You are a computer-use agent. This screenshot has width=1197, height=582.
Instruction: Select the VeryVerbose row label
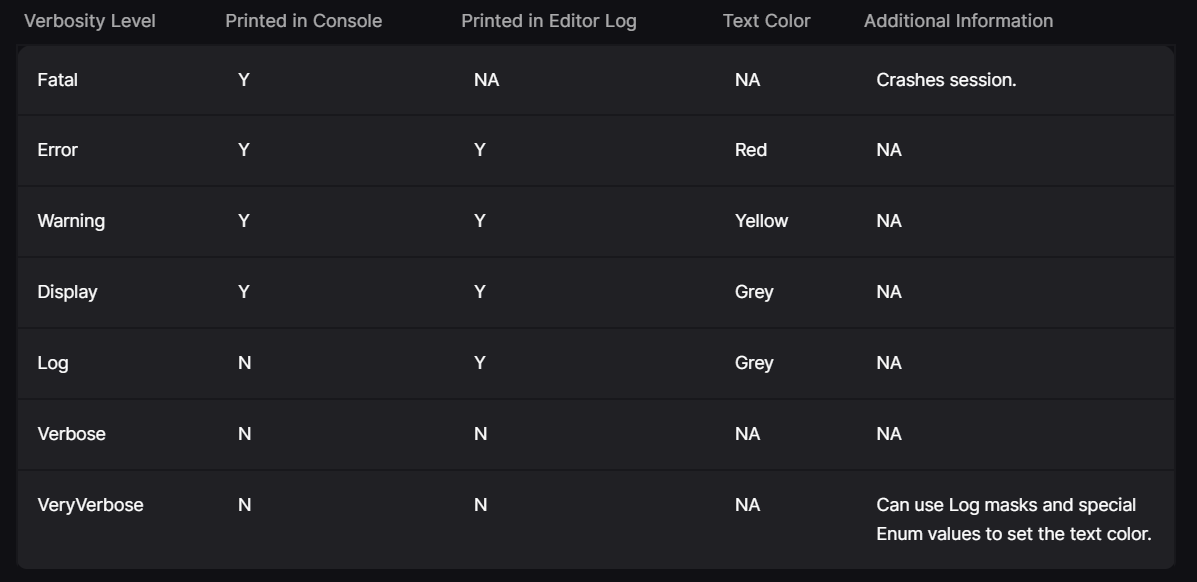[x=90, y=505]
